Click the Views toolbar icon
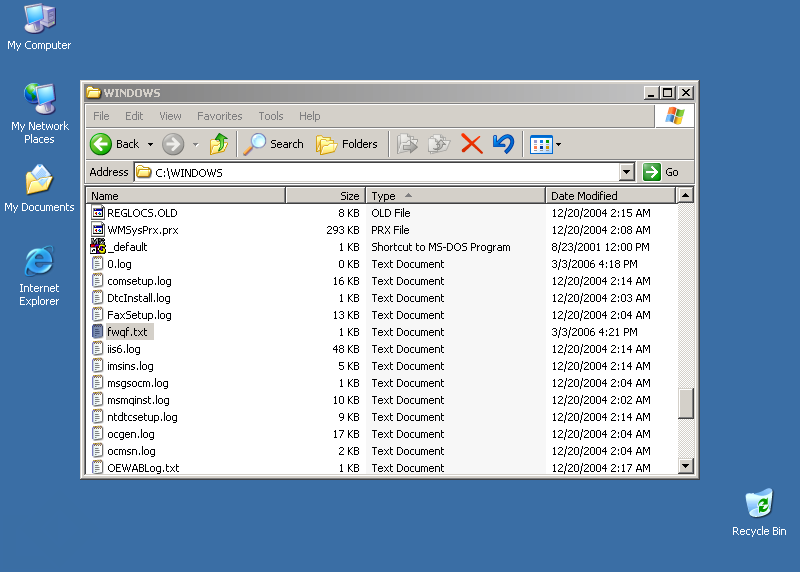This screenshot has width=800, height=572. pos(541,144)
